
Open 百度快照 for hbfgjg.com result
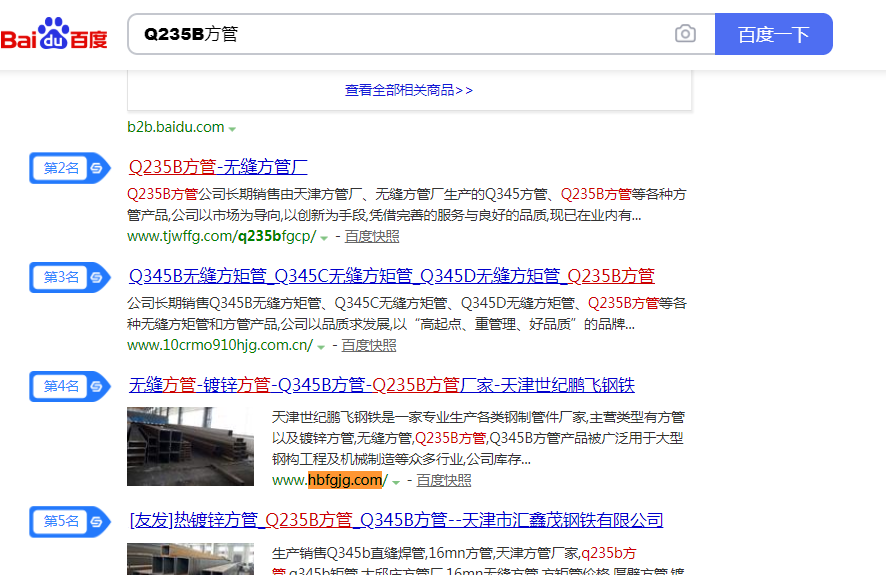pyautogui.click(x=444, y=480)
